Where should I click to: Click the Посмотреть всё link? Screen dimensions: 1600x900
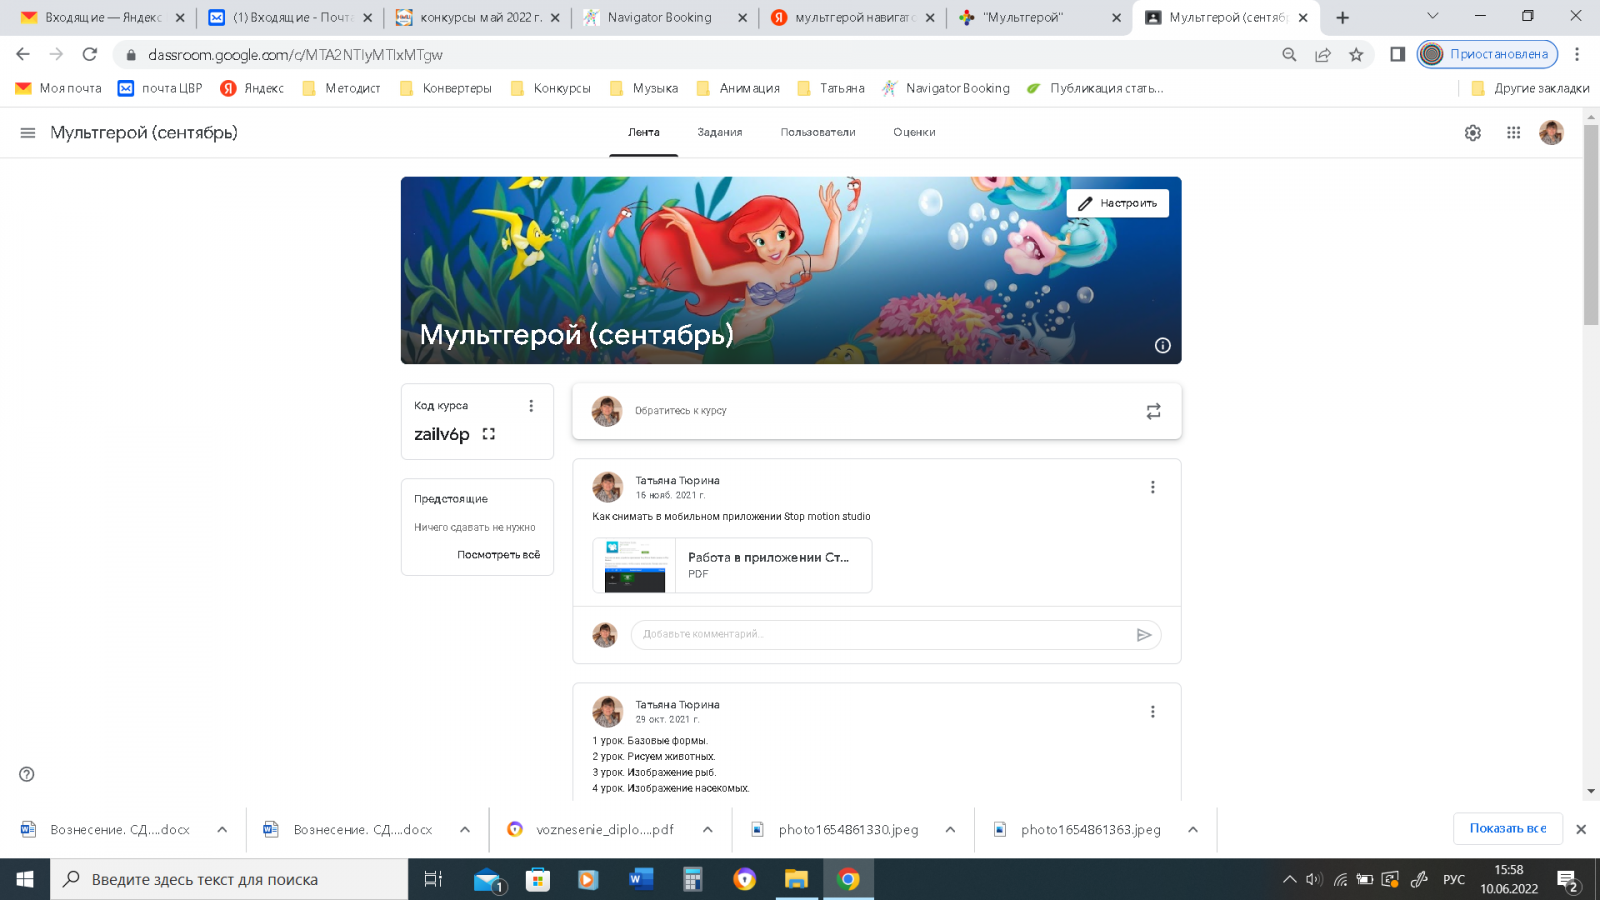pos(498,555)
